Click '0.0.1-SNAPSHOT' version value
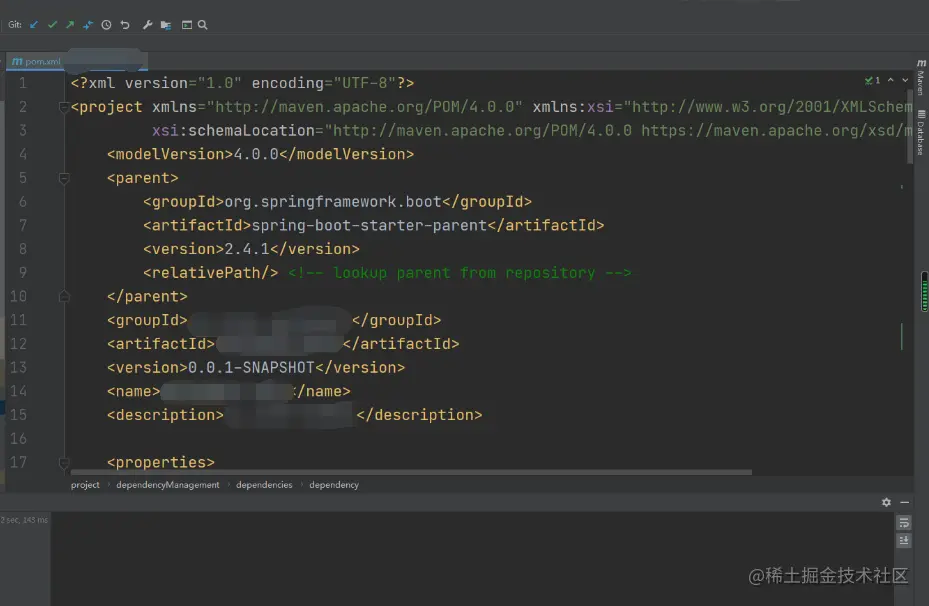 pyautogui.click(x=251, y=368)
